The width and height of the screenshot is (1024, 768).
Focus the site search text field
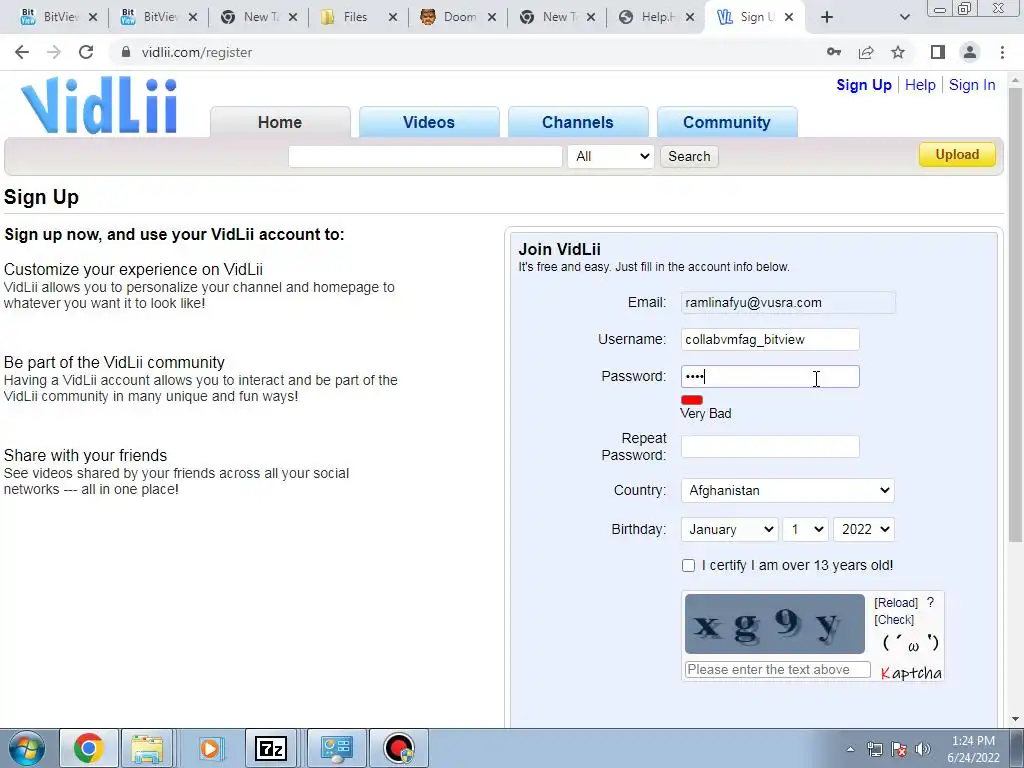click(425, 156)
